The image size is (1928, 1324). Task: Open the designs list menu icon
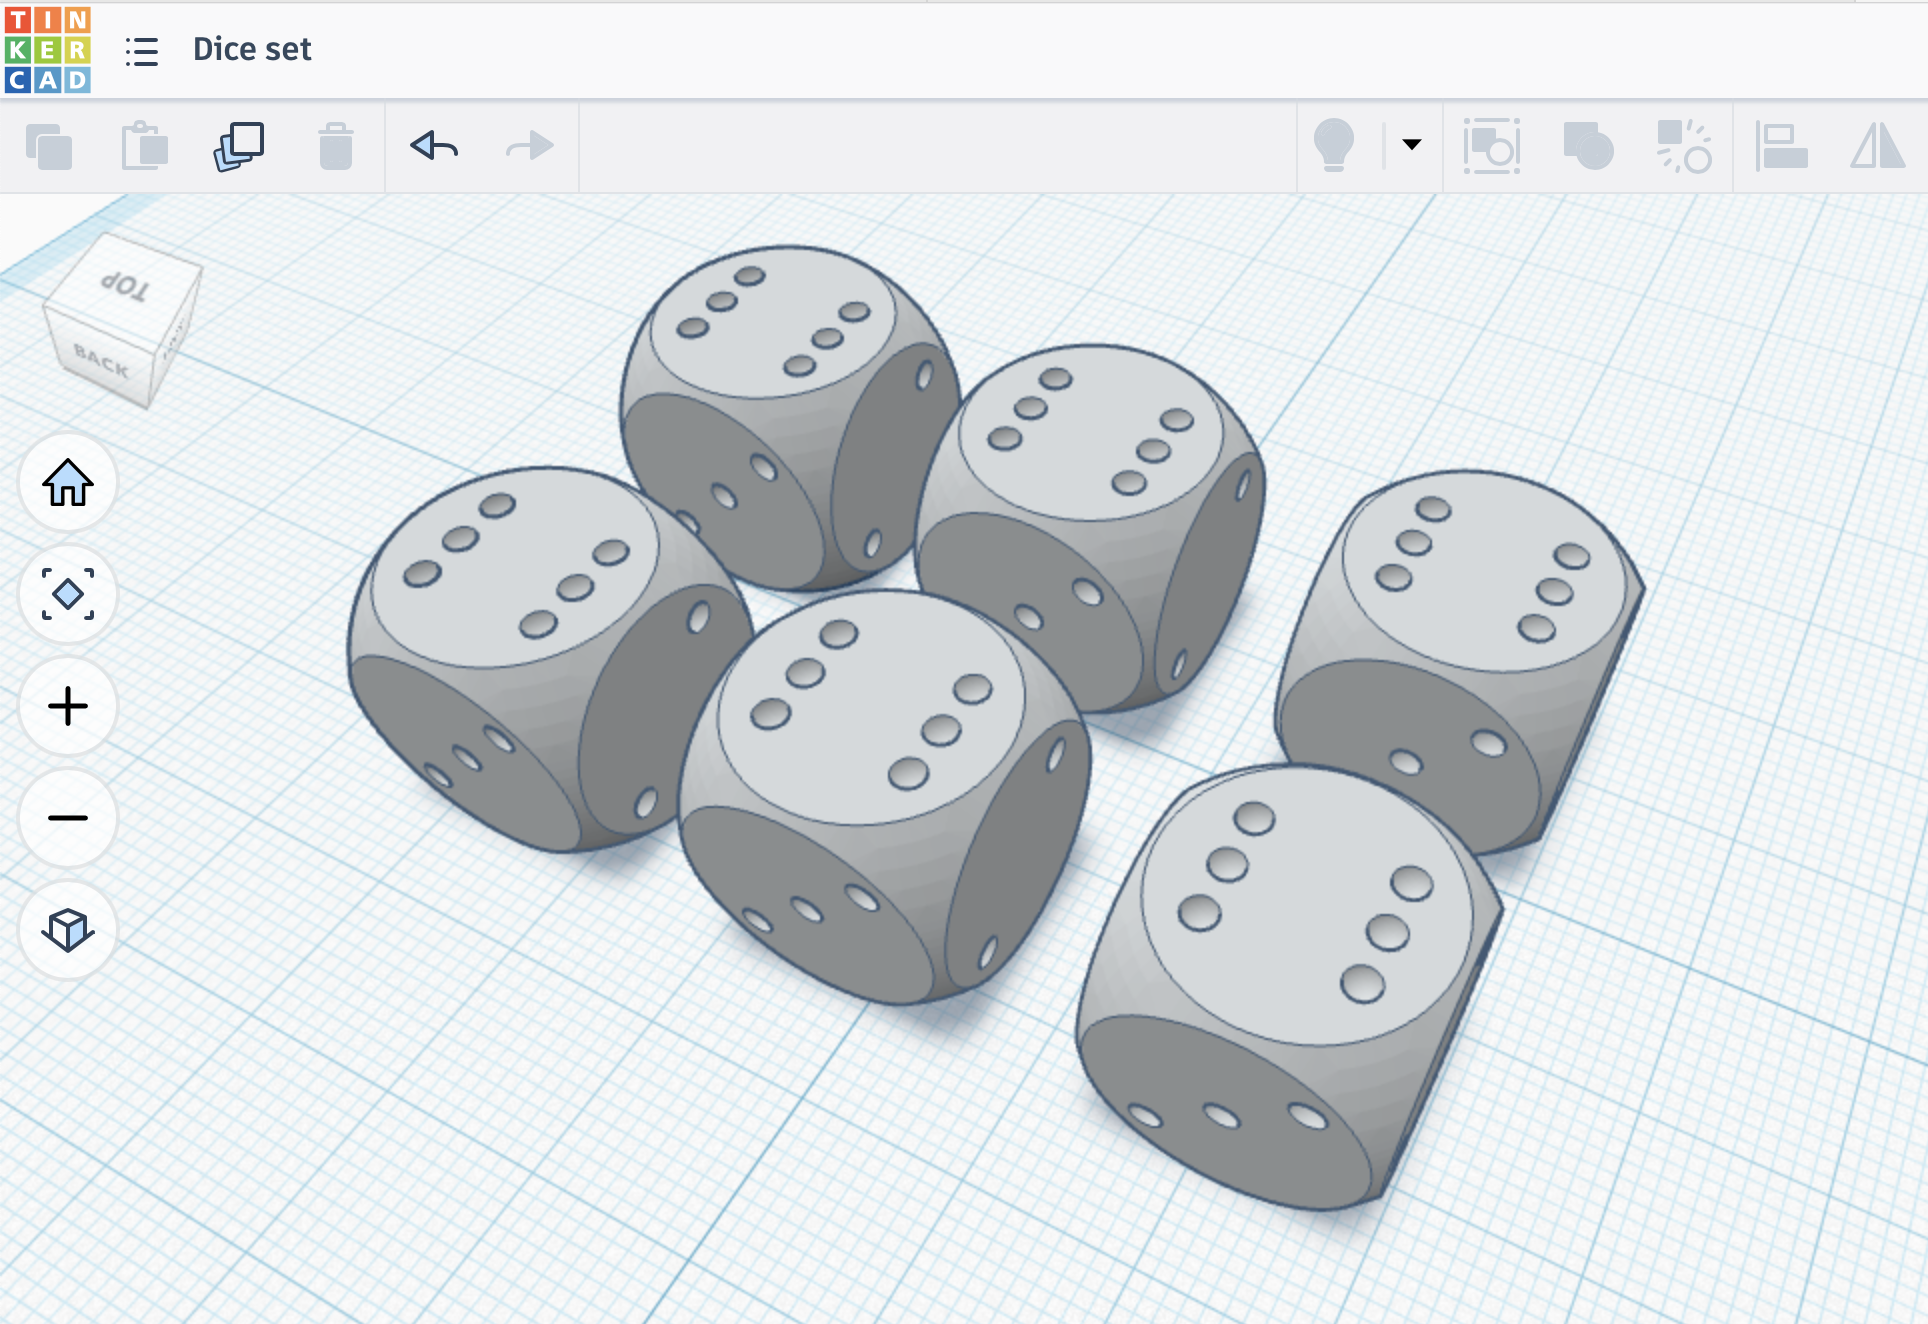(142, 51)
